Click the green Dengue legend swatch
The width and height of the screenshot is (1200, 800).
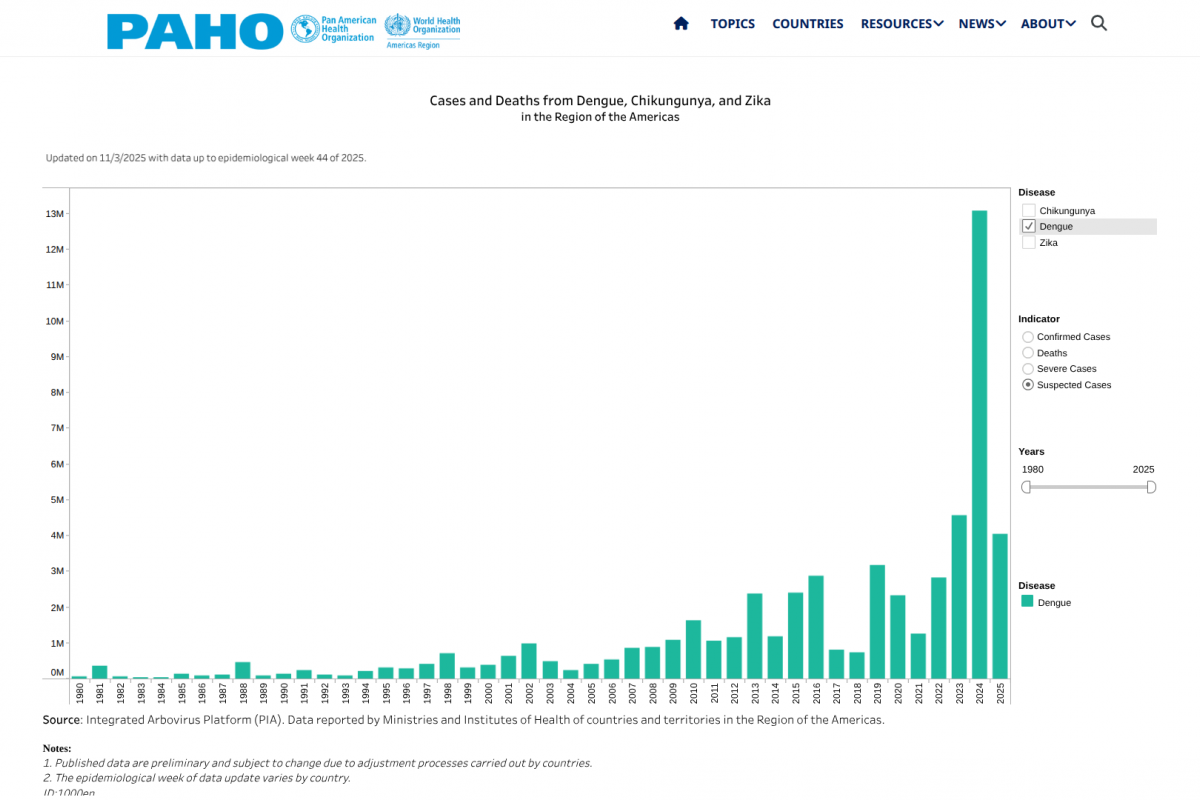(1027, 602)
